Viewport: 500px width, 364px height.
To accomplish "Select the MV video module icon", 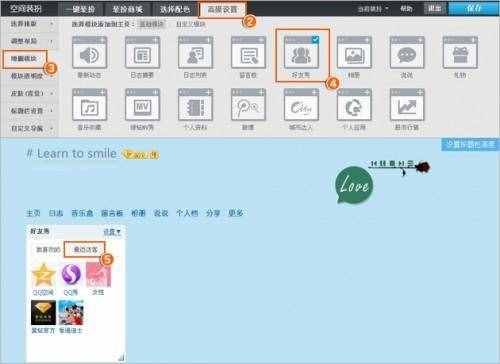I will click(x=142, y=105).
